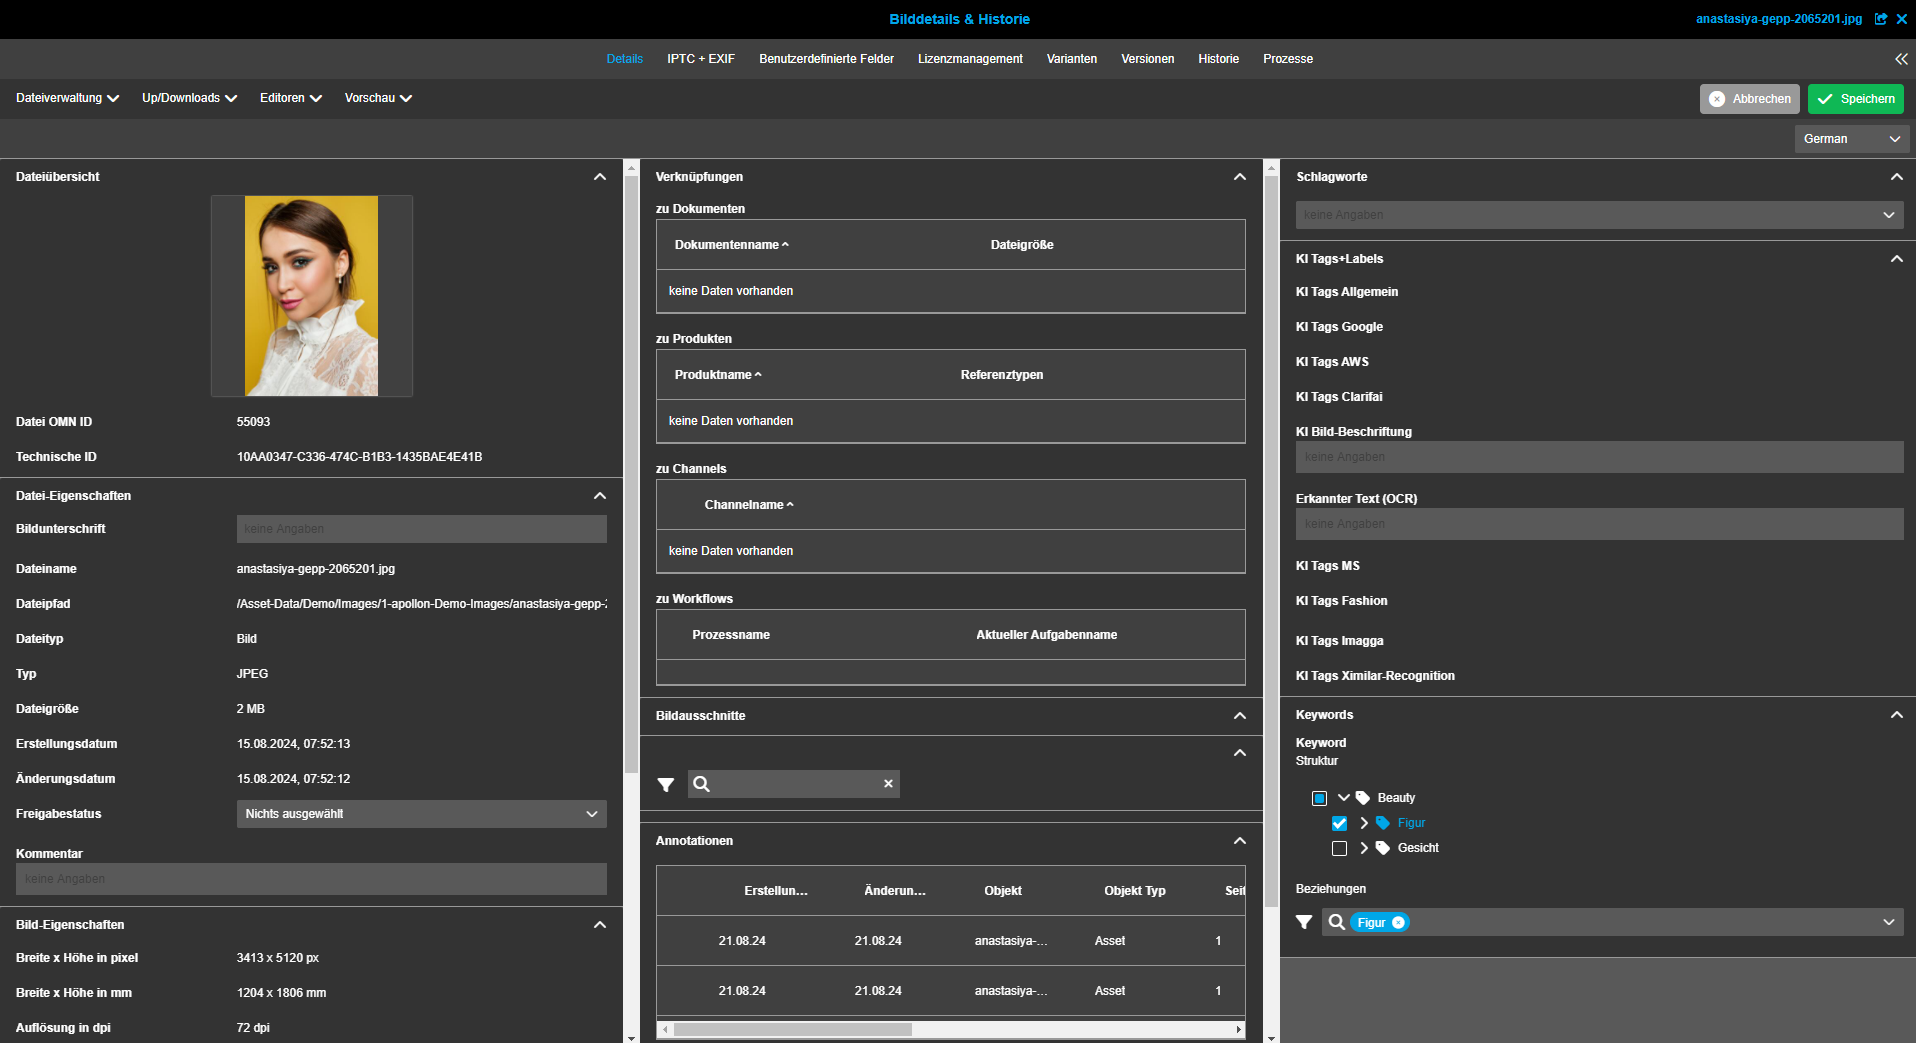Click the Beauty keyword tag icon
Screen dimensions: 1916x1043
1363,798
